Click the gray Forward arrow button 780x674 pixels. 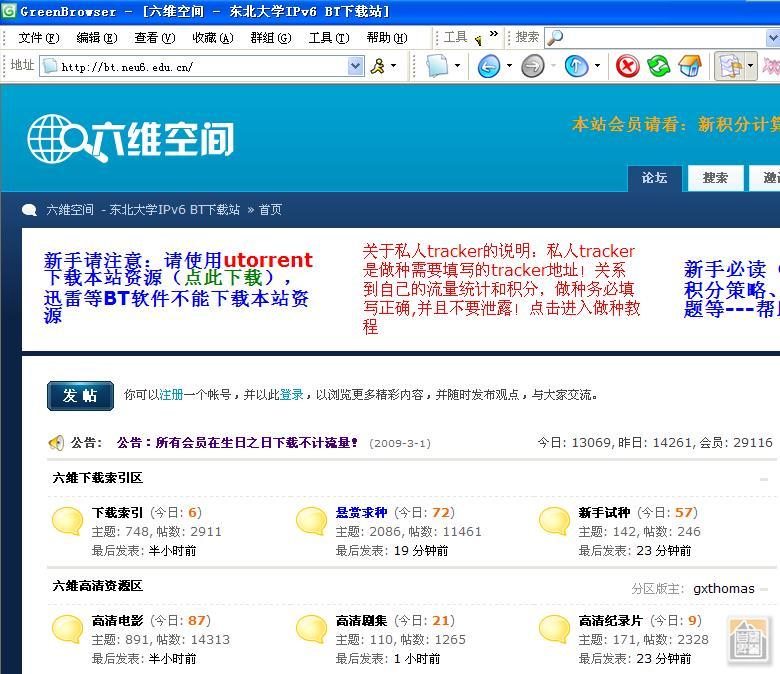point(533,66)
